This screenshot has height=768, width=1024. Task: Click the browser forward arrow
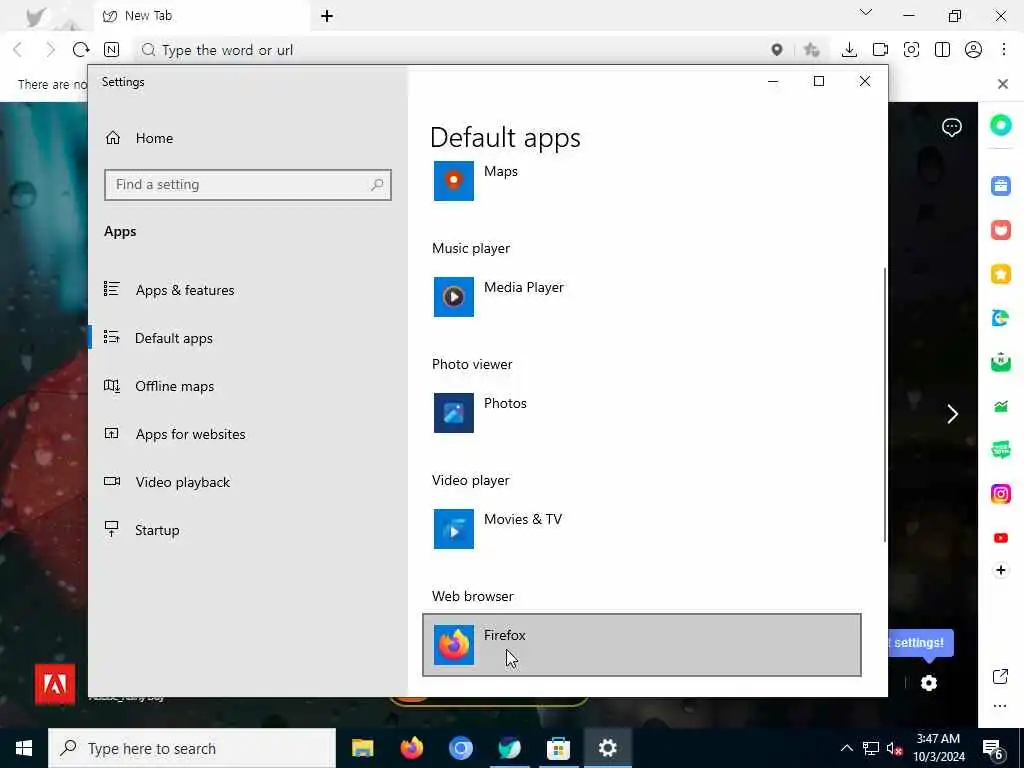(50, 50)
